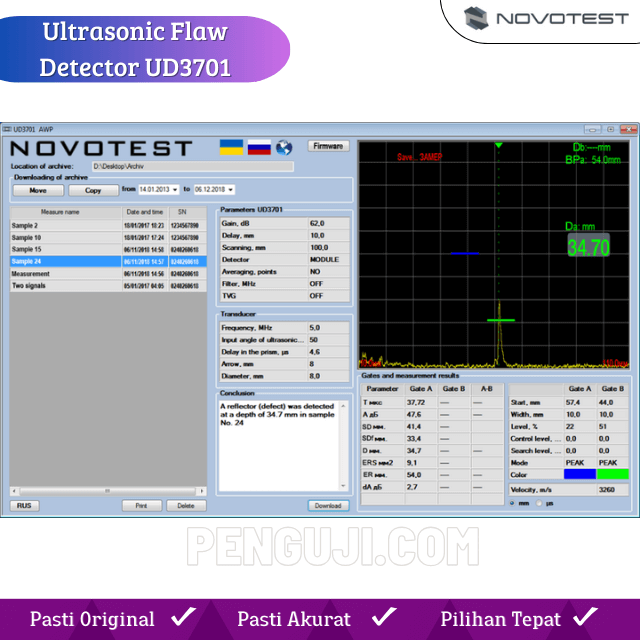This screenshot has height=640, width=640.
Task: Click the Copy archive button
Action: pos(93,189)
